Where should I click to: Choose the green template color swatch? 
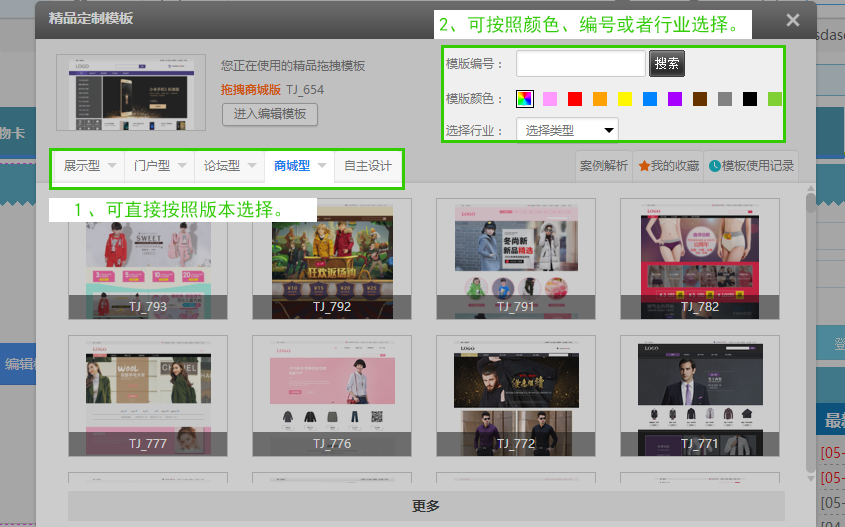pyautogui.click(x=774, y=99)
